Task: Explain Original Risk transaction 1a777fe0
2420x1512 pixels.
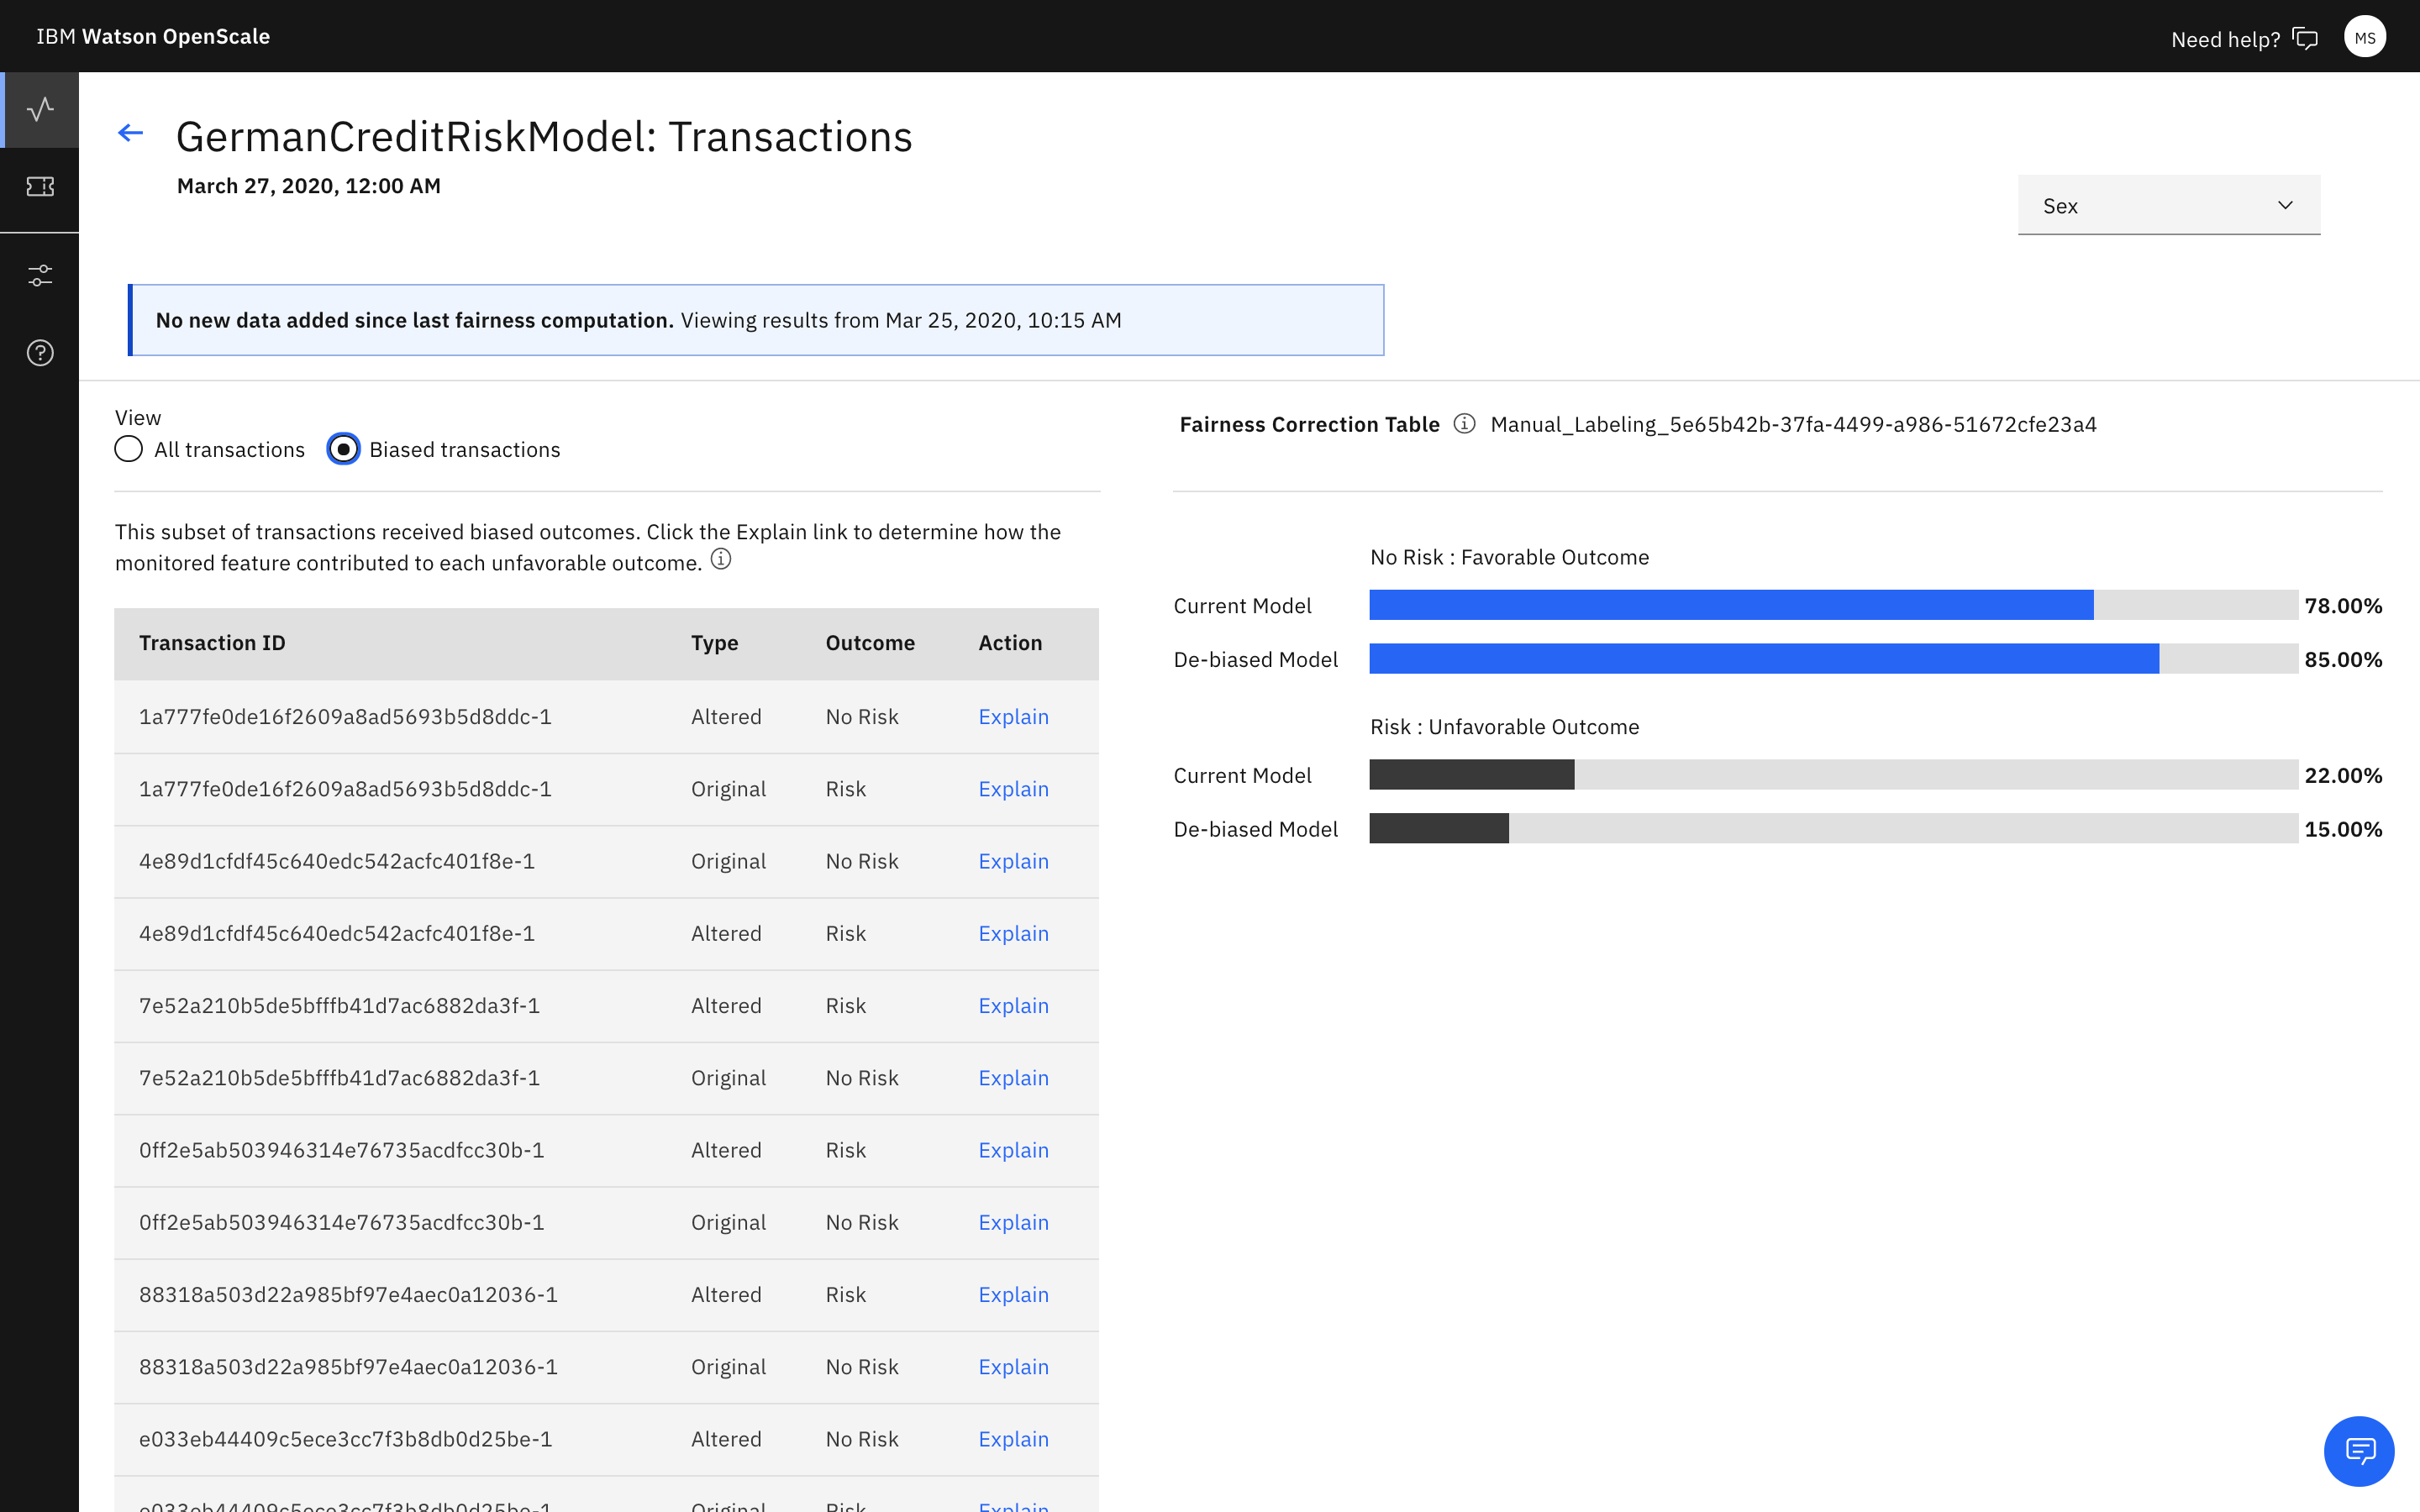Action: [x=1013, y=789]
